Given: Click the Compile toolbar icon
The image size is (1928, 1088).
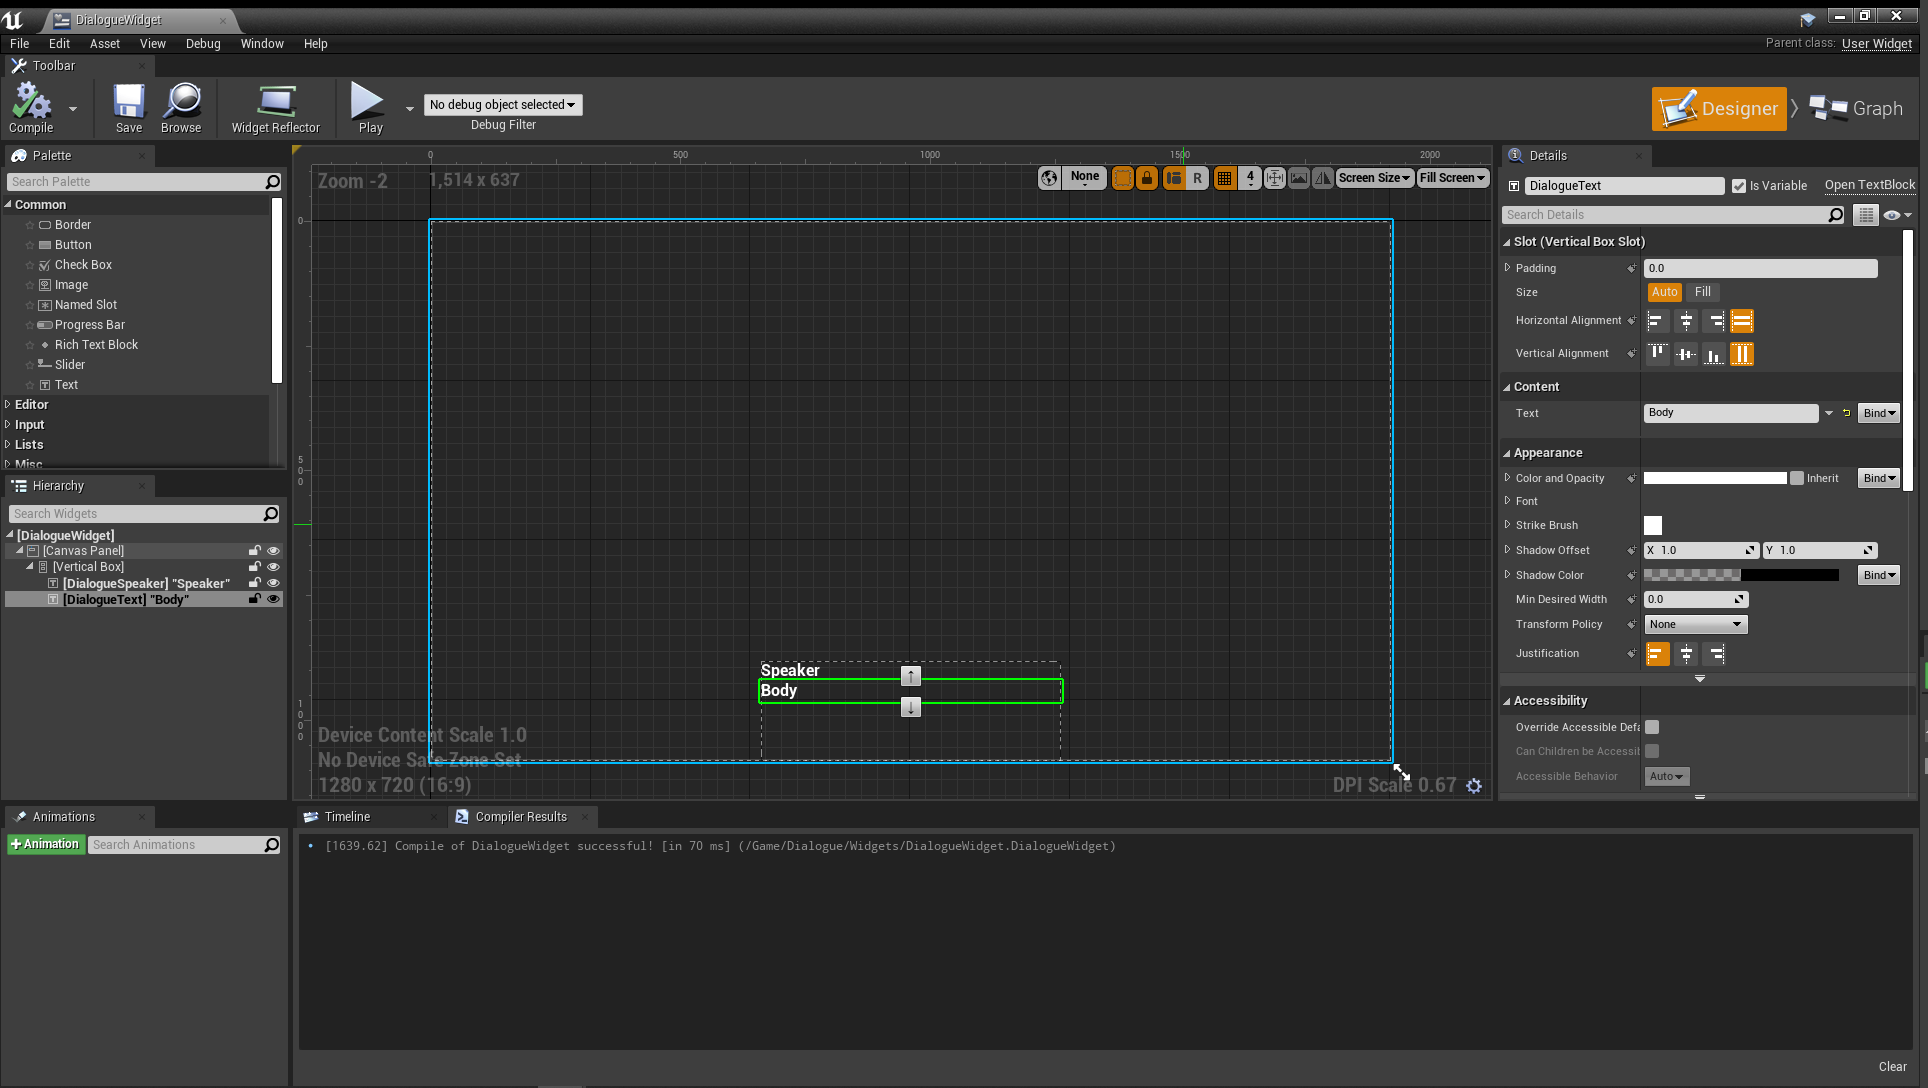Looking at the screenshot, I should point(31,107).
